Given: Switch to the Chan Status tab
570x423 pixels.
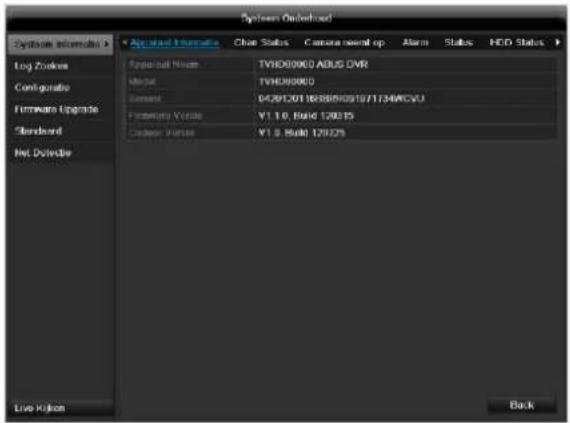Looking at the screenshot, I should (261, 43).
